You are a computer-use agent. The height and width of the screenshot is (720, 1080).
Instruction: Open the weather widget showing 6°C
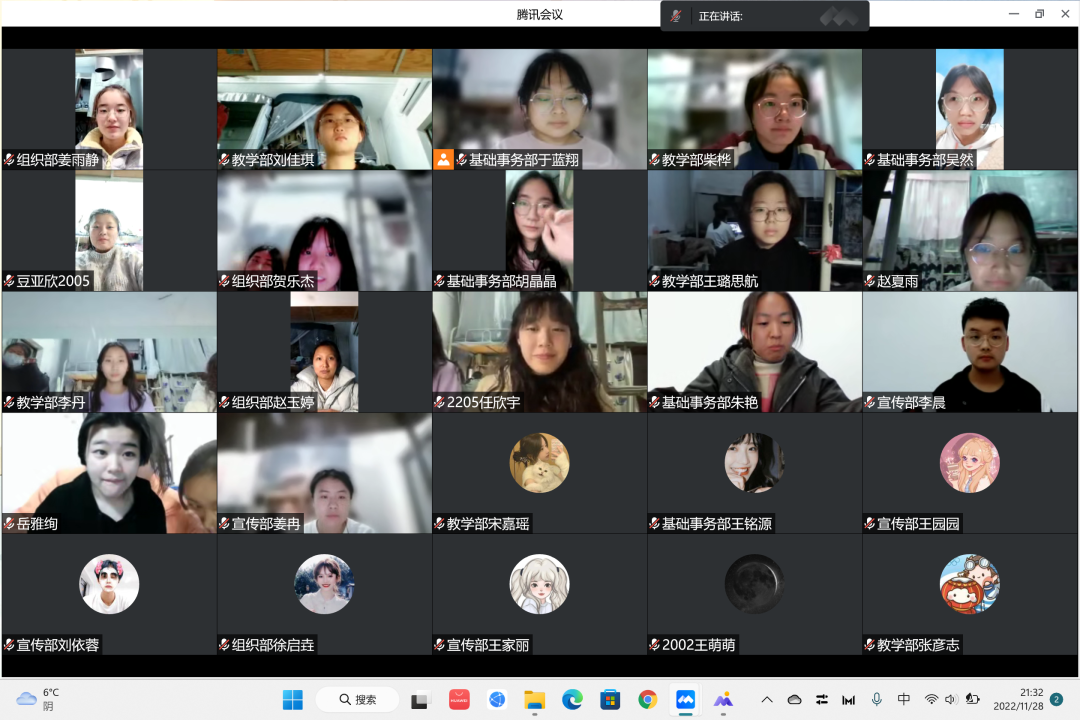click(38, 699)
